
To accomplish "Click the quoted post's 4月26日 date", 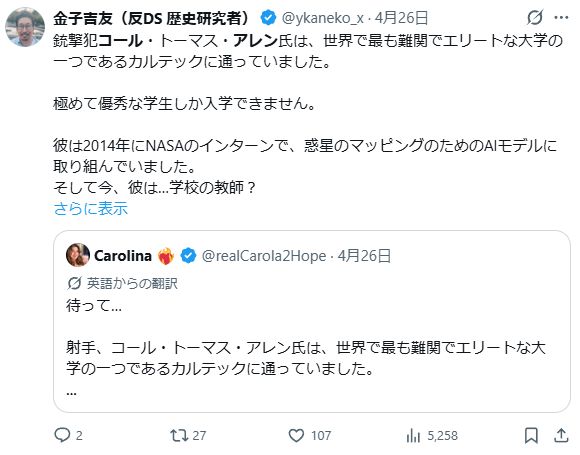I will pyautogui.click(x=364, y=256).
